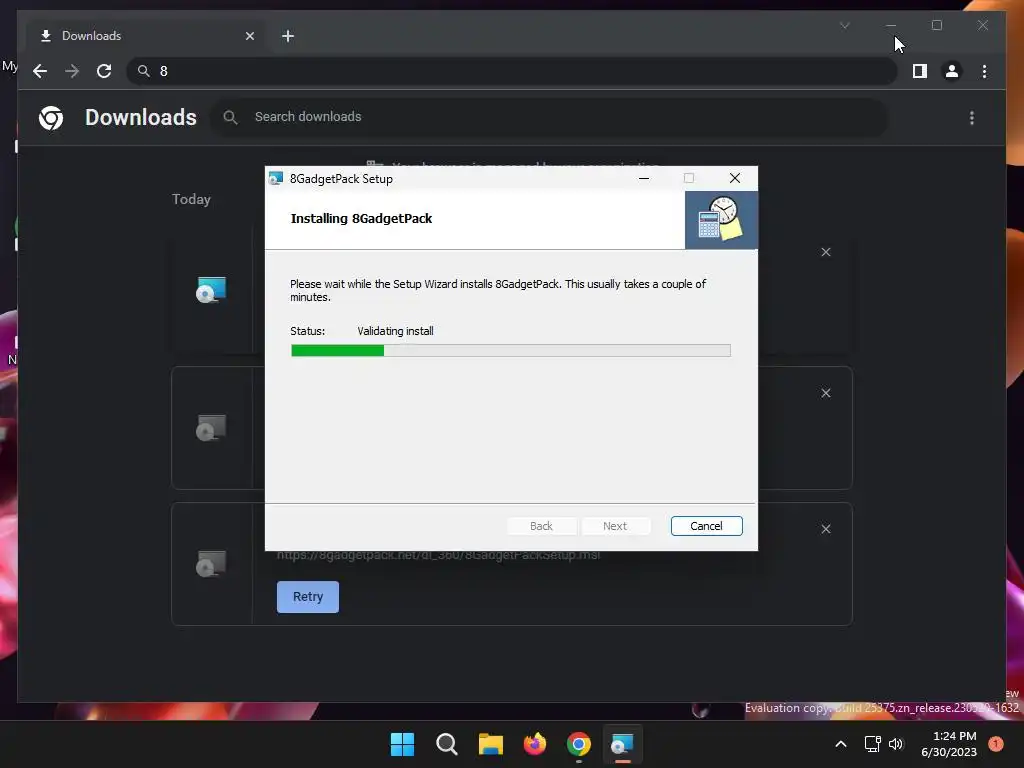Screen dimensions: 1024x768
Task: Remove the second download from list
Action: pyautogui.click(x=825, y=393)
